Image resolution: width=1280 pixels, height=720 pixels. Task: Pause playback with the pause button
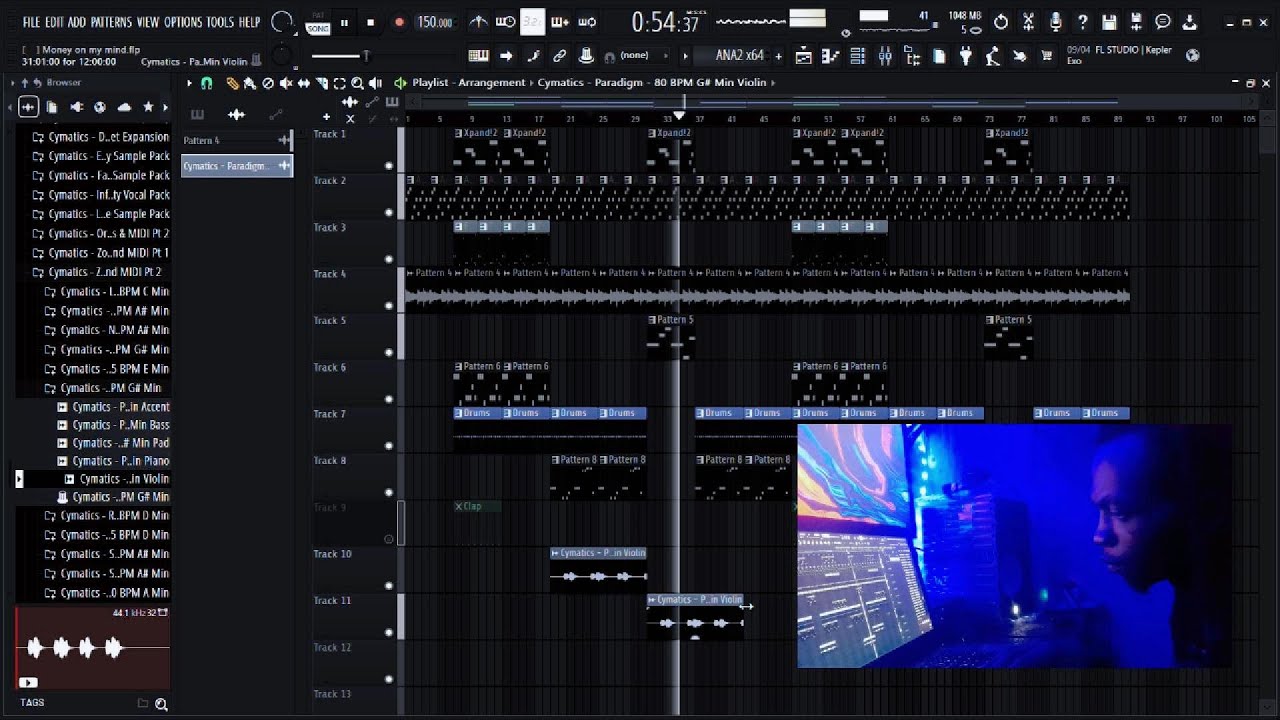[345, 22]
